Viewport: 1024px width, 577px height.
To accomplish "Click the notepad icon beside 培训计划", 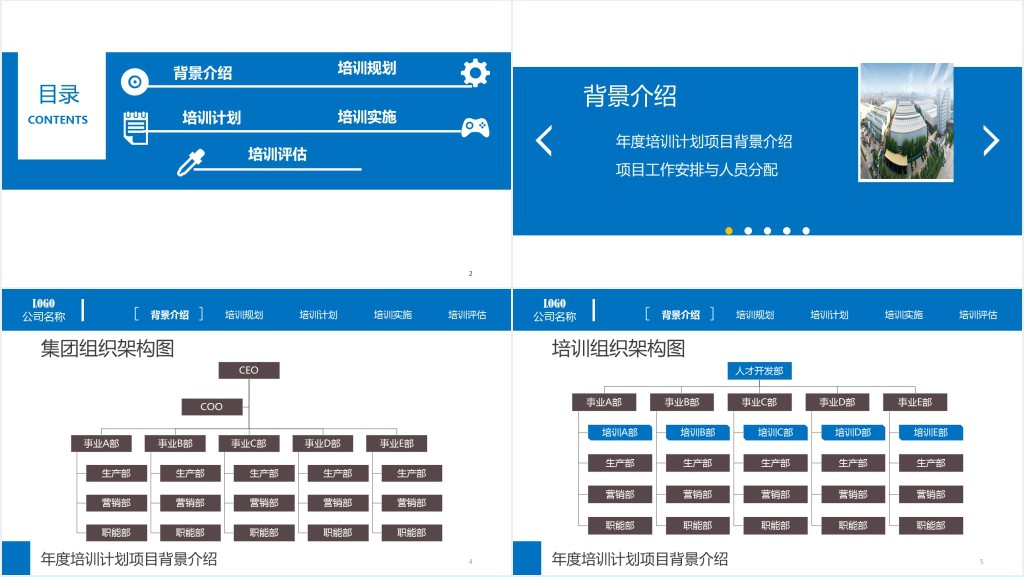I will (x=135, y=127).
